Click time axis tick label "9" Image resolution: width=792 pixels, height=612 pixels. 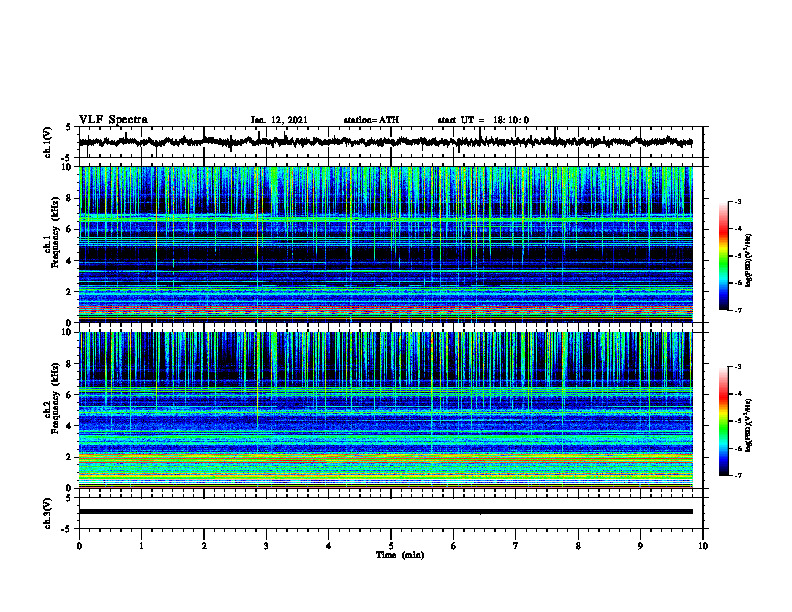click(640, 546)
